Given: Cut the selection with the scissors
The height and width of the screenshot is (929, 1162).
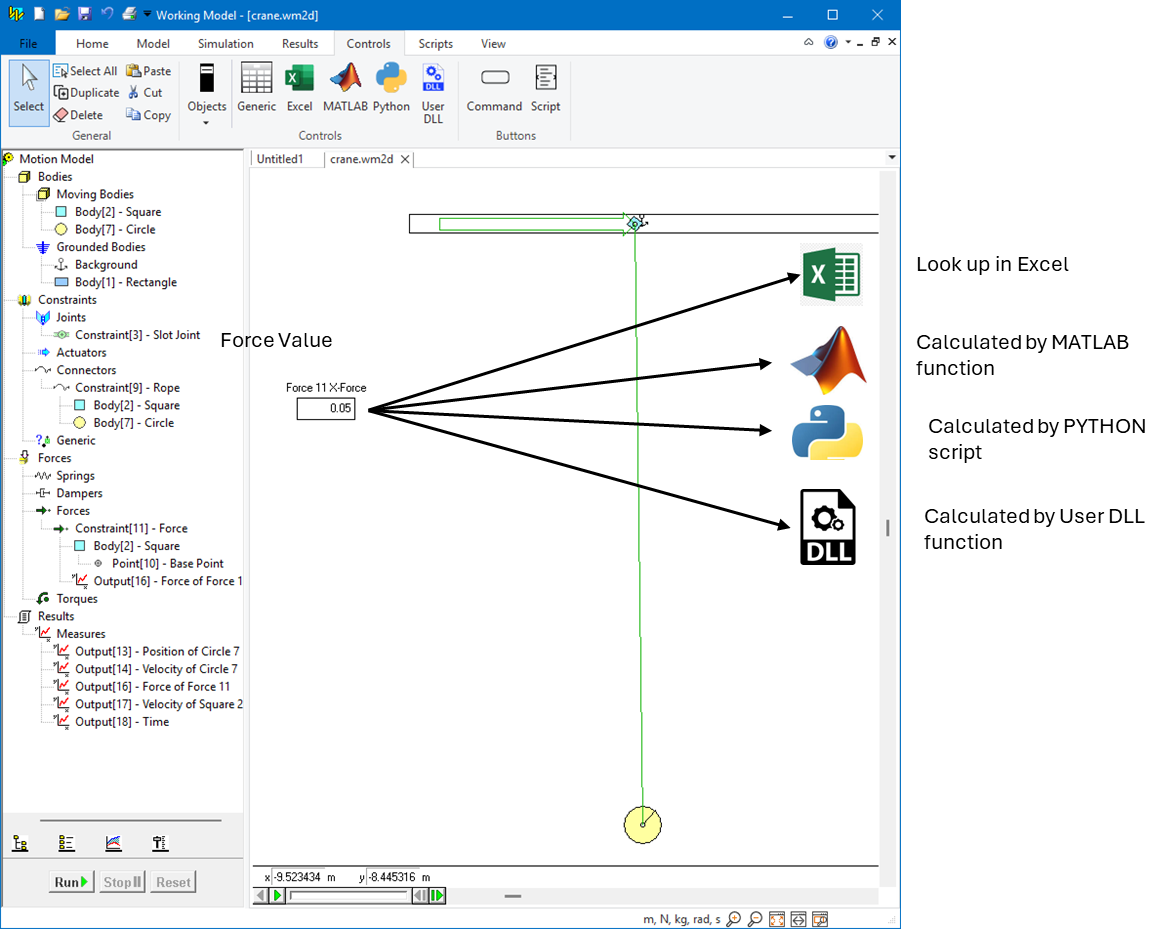Looking at the screenshot, I should pyautogui.click(x=145, y=93).
